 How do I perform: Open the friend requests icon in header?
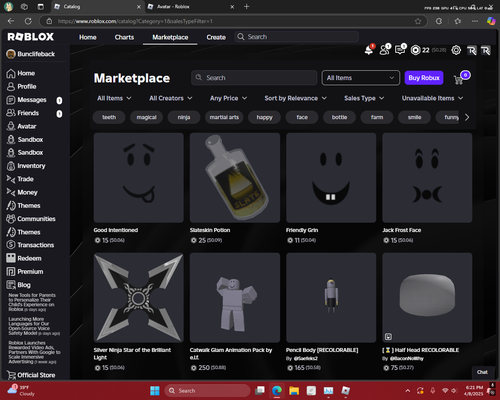(x=385, y=50)
